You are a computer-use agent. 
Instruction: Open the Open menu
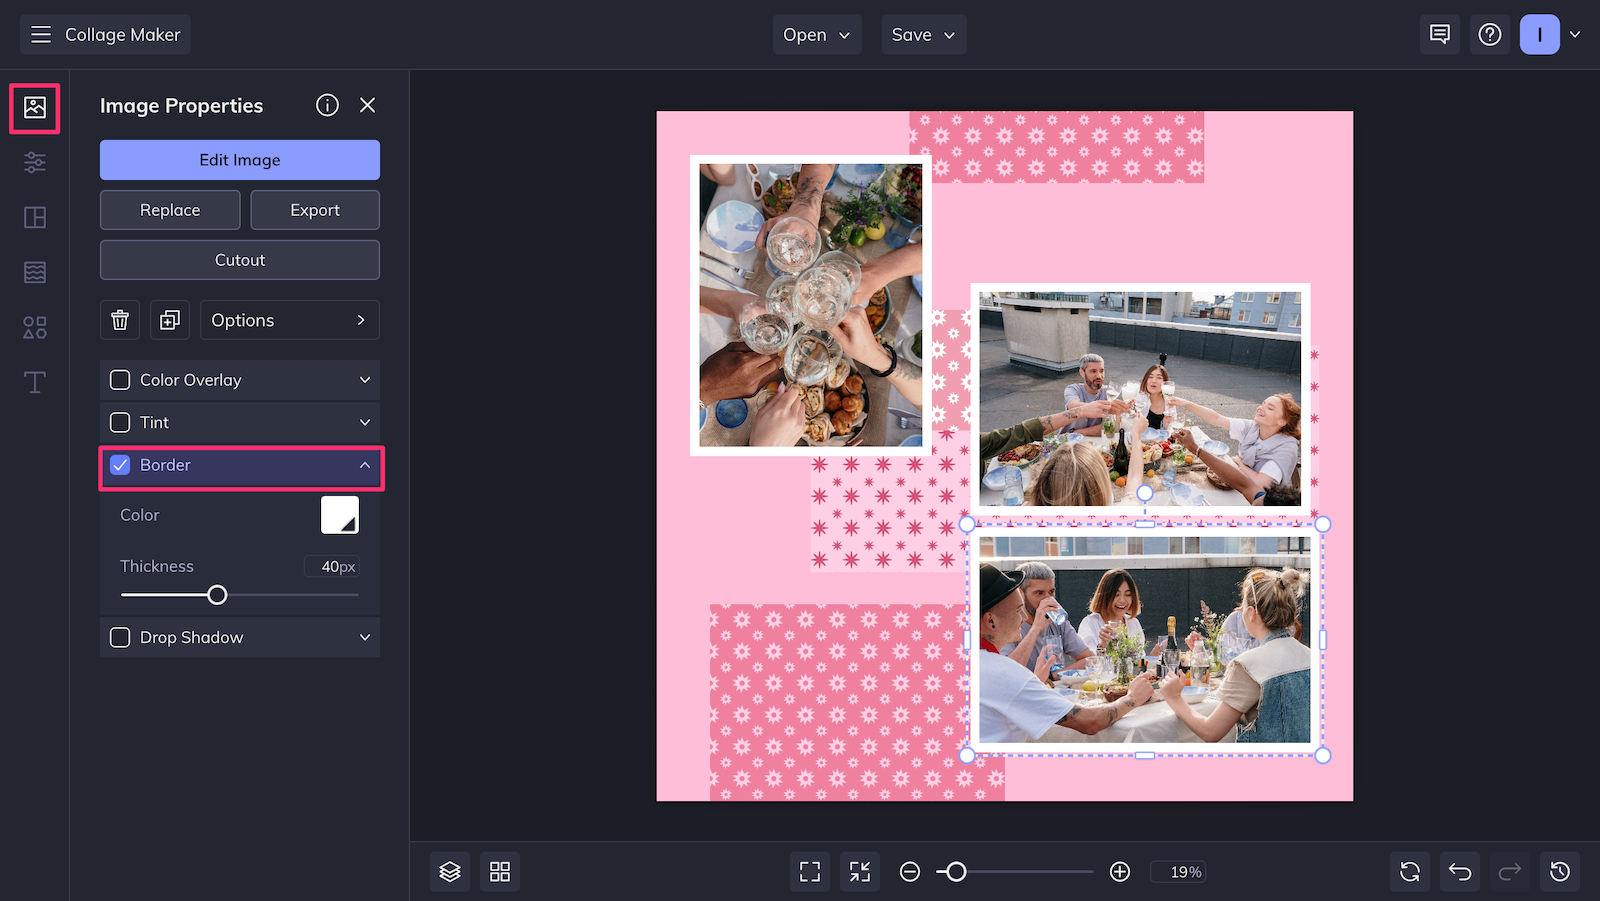tap(816, 35)
